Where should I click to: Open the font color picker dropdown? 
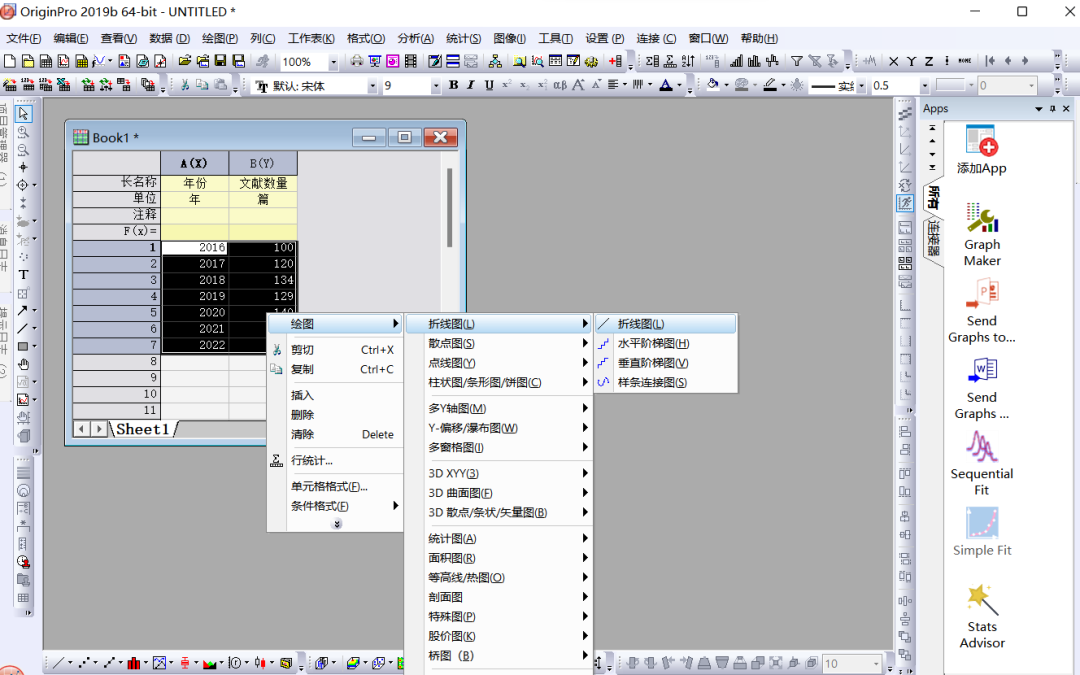coord(679,85)
